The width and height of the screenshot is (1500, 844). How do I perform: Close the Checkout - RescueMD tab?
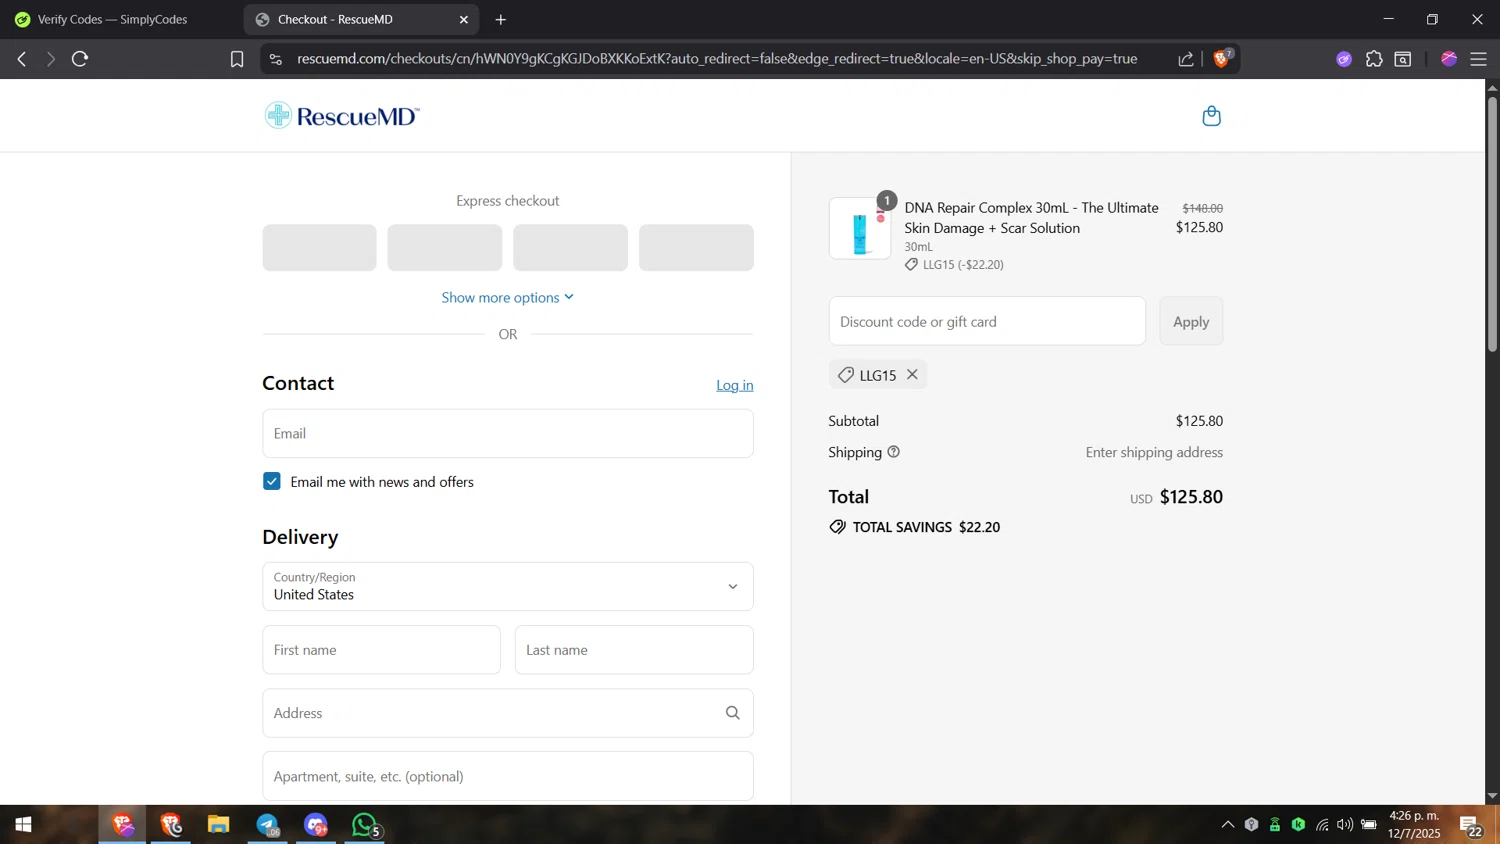(464, 19)
